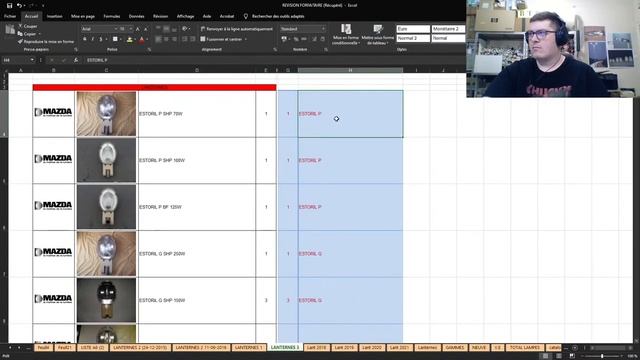This screenshot has width=640, height=360.
Task: Apply yellow fill color to cell
Action: [x=129, y=39]
